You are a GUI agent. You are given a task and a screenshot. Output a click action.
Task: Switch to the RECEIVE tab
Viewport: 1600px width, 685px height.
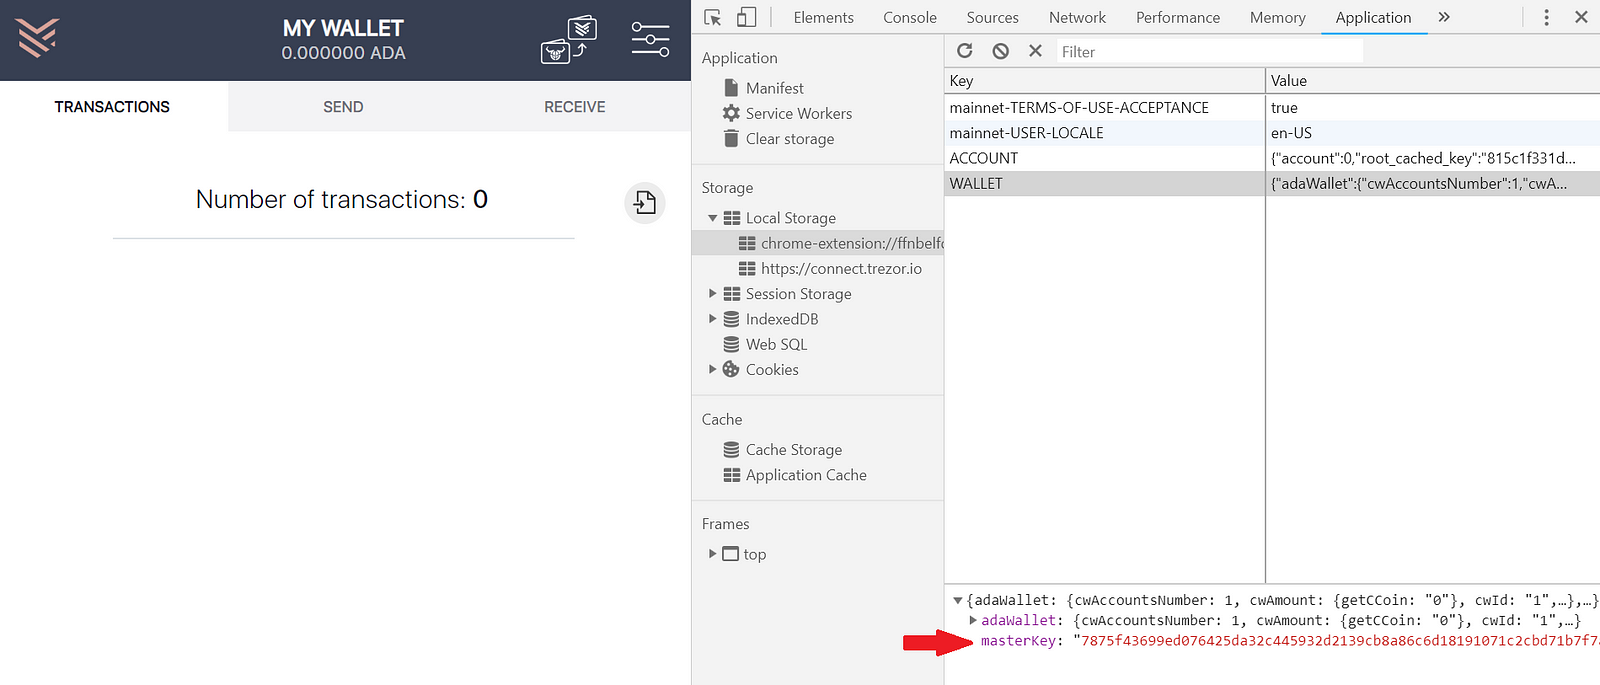(x=575, y=107)
